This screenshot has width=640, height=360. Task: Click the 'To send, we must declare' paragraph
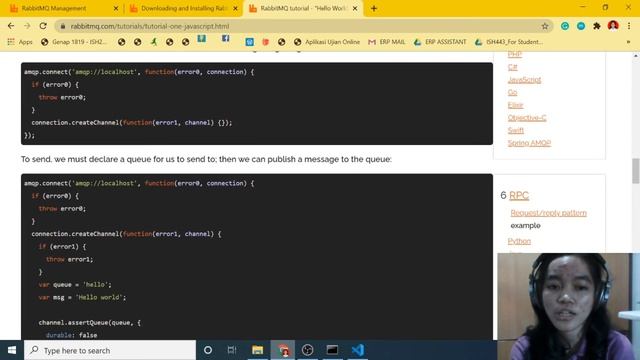[206, 159]
